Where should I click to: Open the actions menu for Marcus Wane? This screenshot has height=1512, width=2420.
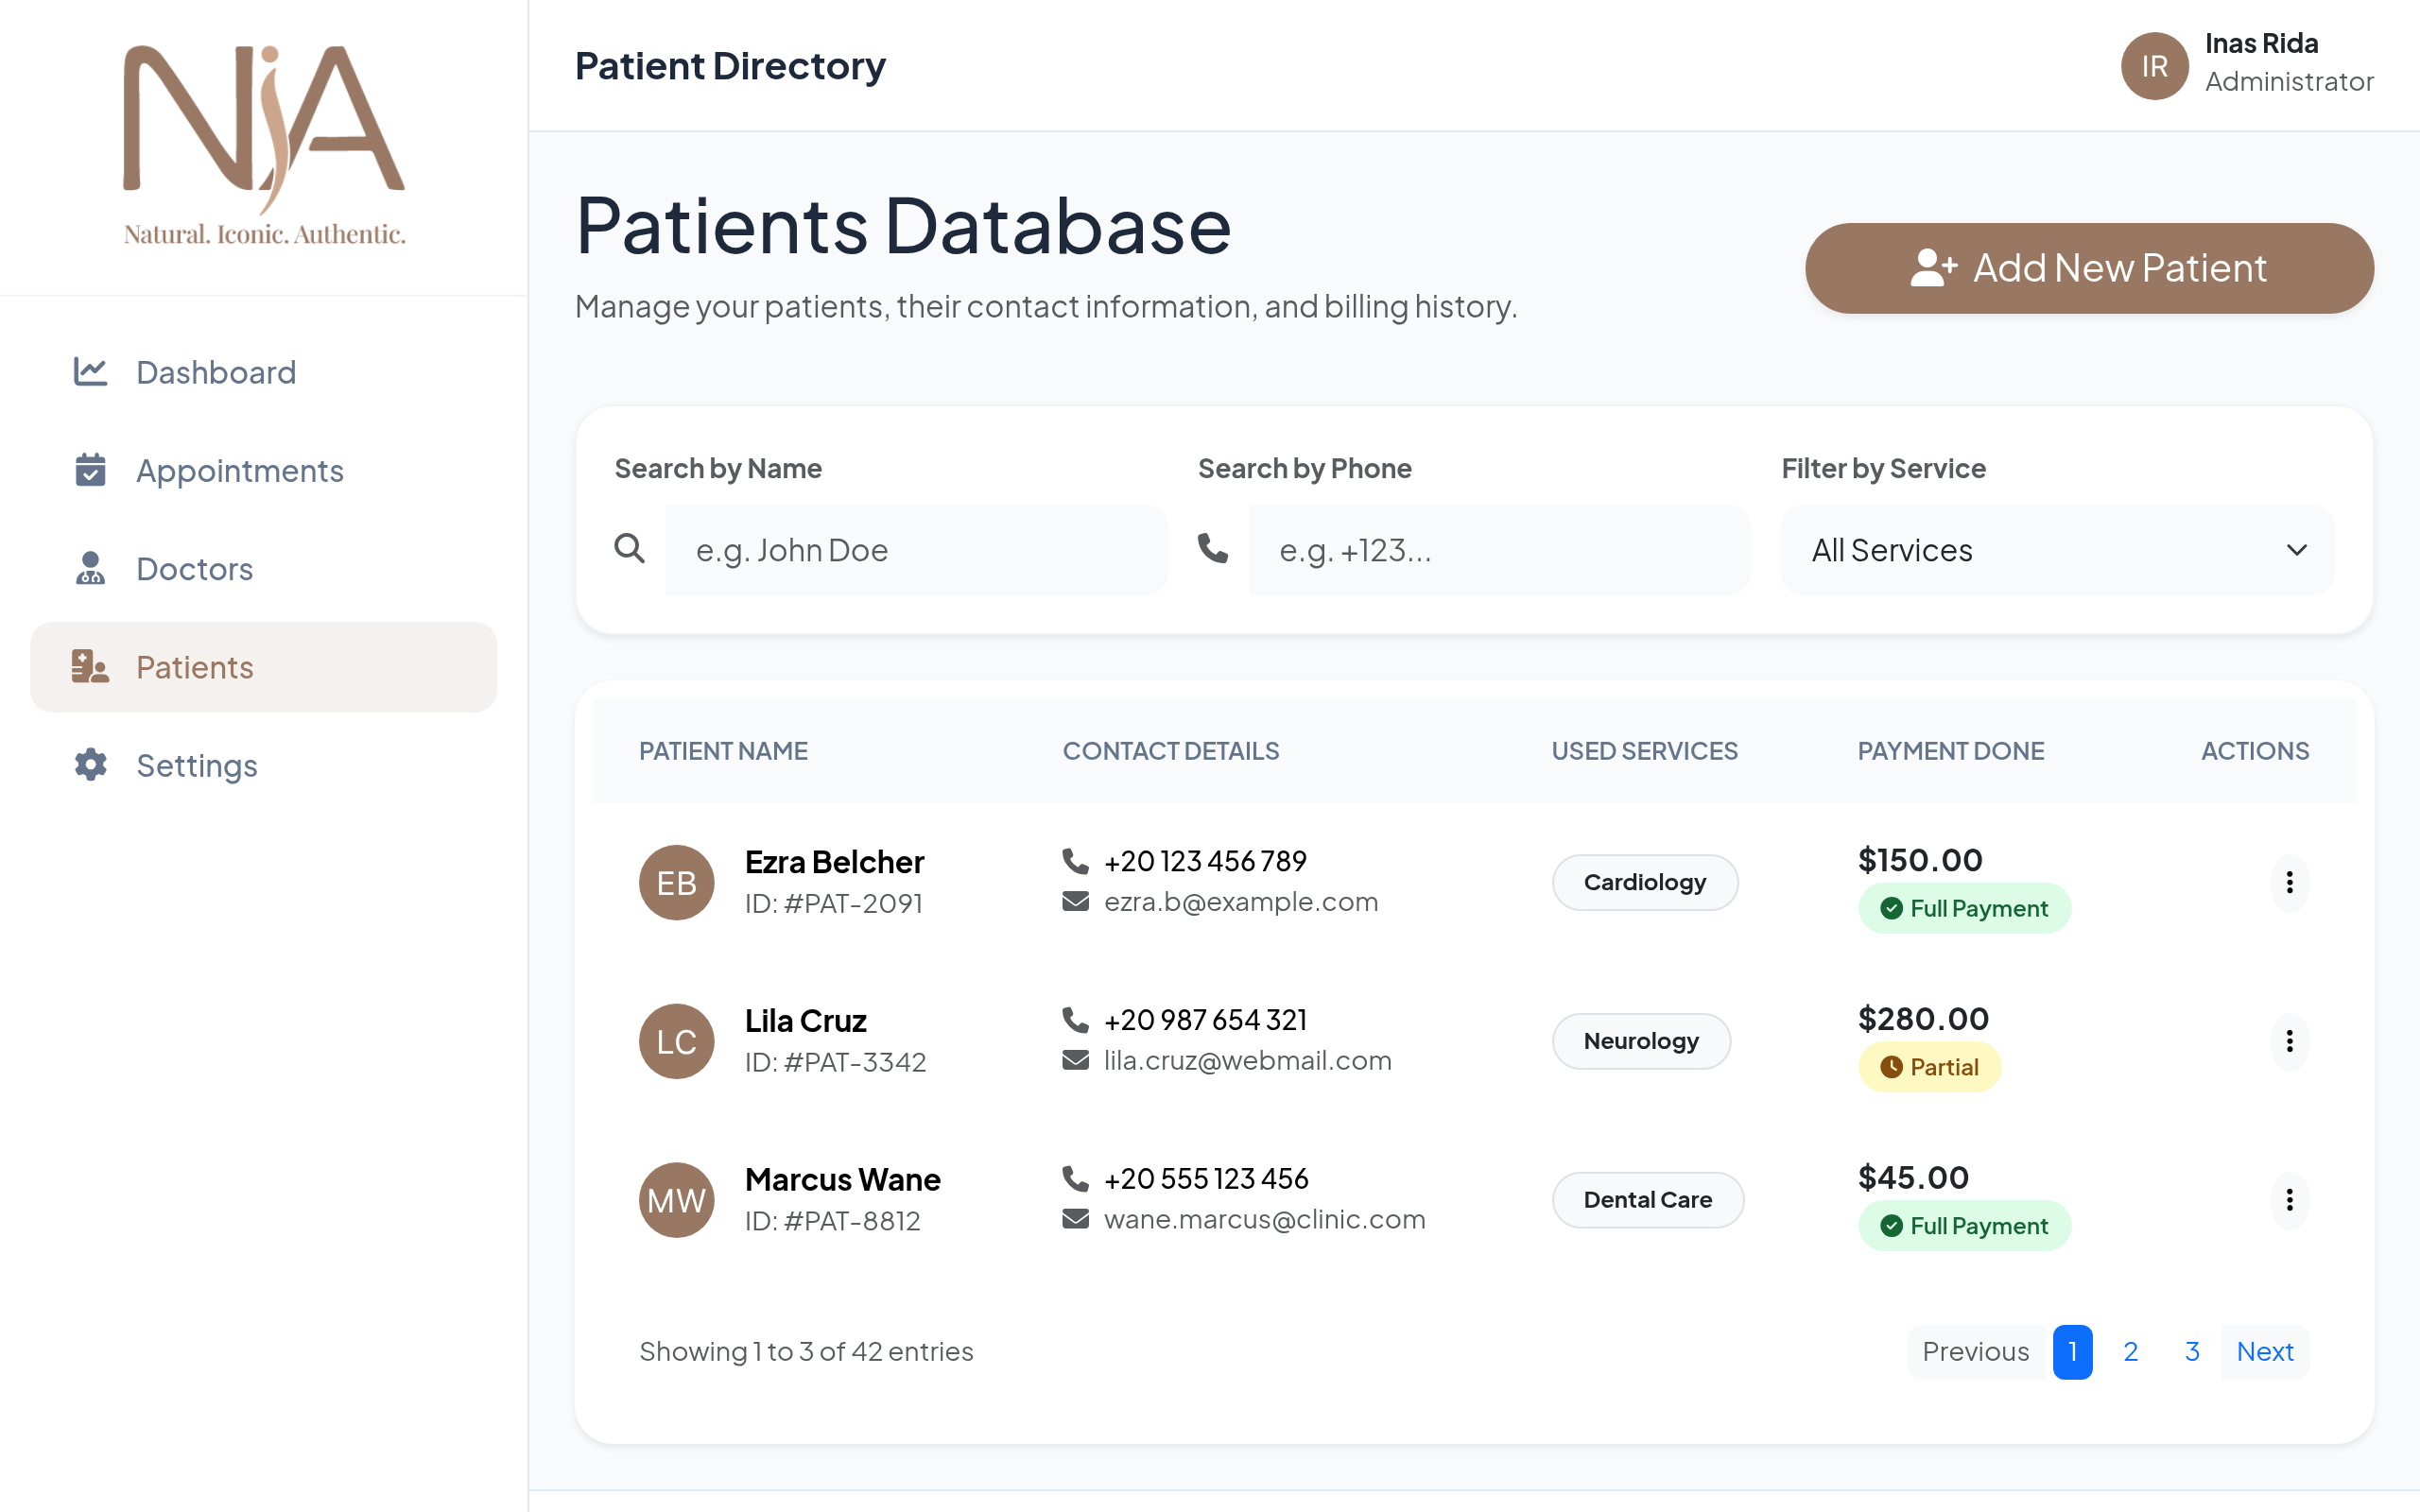pyautogui.click(x=2289, y=1200)
